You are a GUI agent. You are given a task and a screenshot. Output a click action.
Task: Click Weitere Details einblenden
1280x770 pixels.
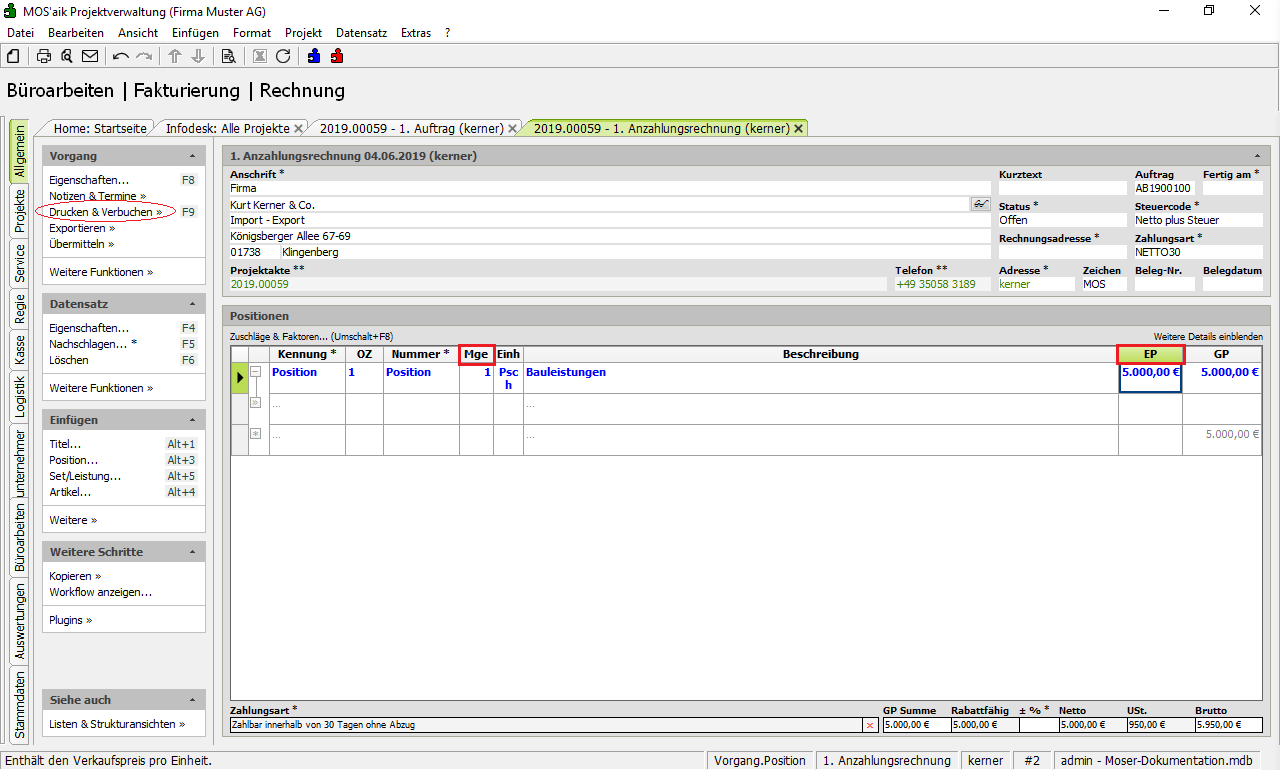click(x=1207, y=337)
